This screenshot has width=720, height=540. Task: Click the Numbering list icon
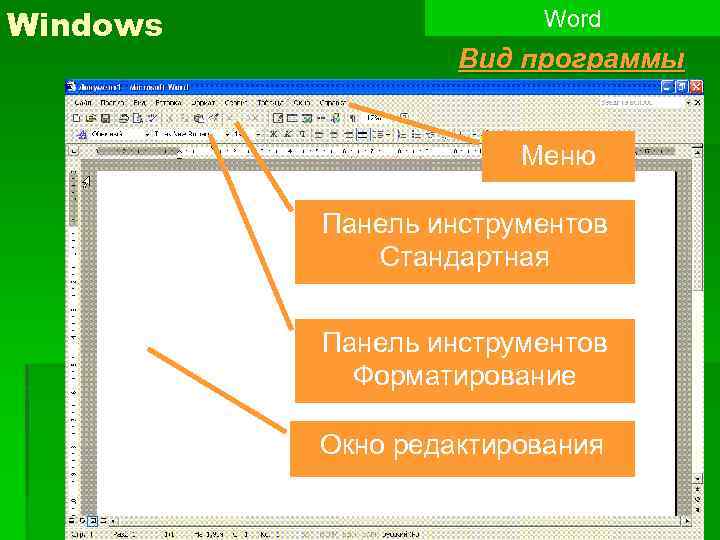(402, 134)
